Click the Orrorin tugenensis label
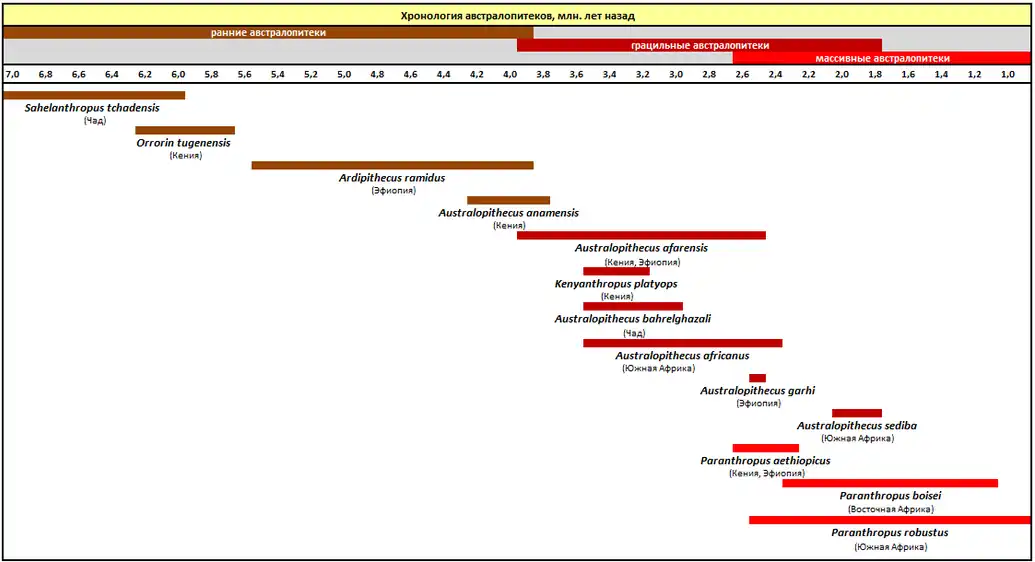The image size is (1035, 562). tap(183, 143)
